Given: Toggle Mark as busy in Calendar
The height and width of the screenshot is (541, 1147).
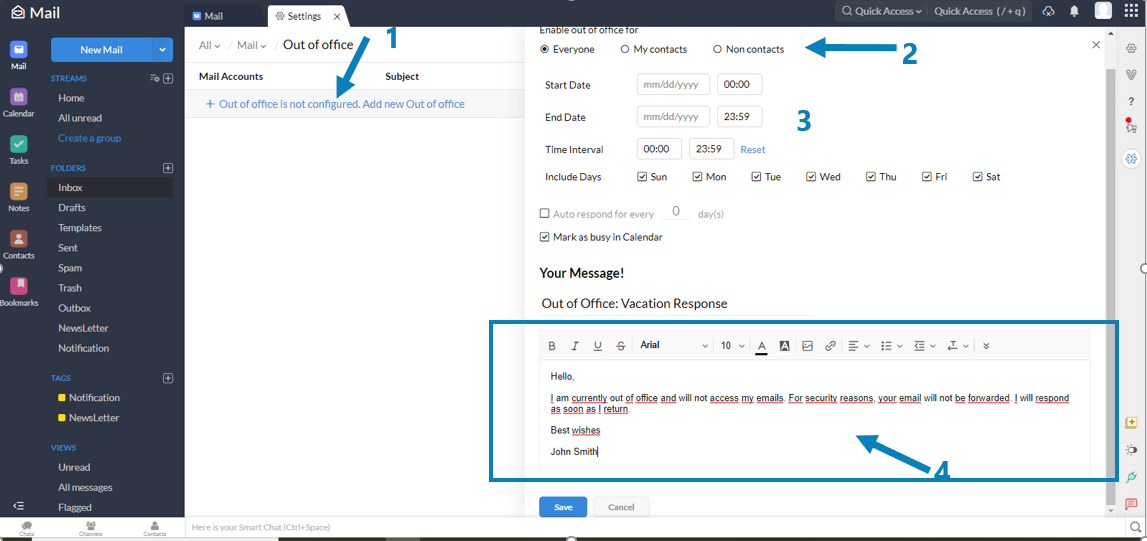Looking at the screenshot, I should pos(544,237).
